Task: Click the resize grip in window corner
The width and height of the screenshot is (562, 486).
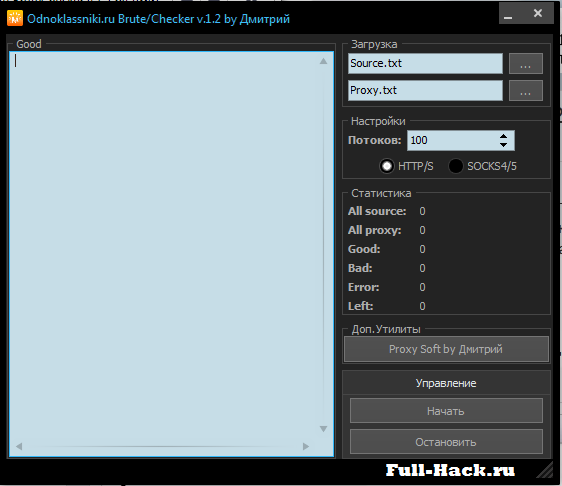Action: click(x=545, y=470)
